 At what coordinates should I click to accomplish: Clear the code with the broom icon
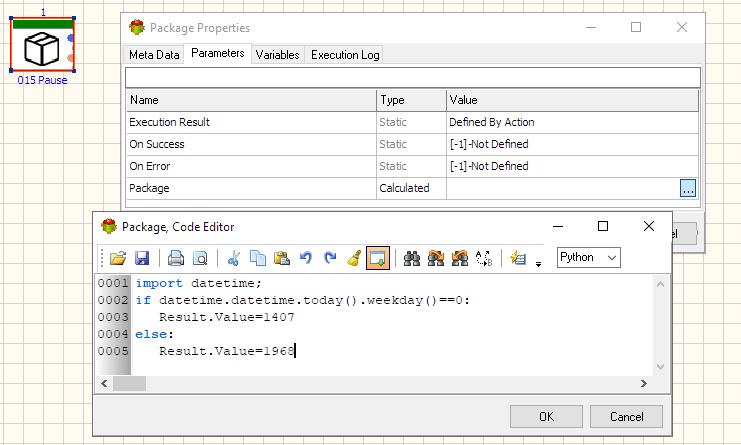[354, 258]
